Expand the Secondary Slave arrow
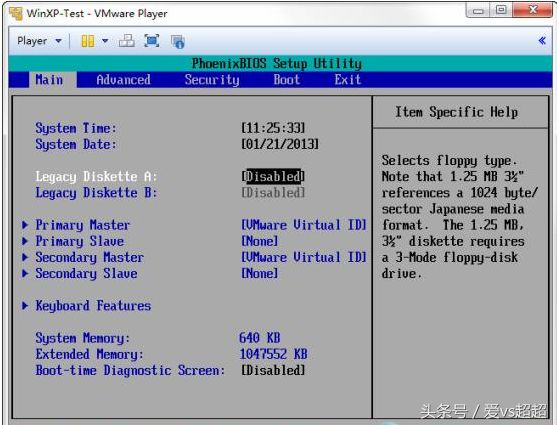The image size is (557, 425). (x=25, y=273)
